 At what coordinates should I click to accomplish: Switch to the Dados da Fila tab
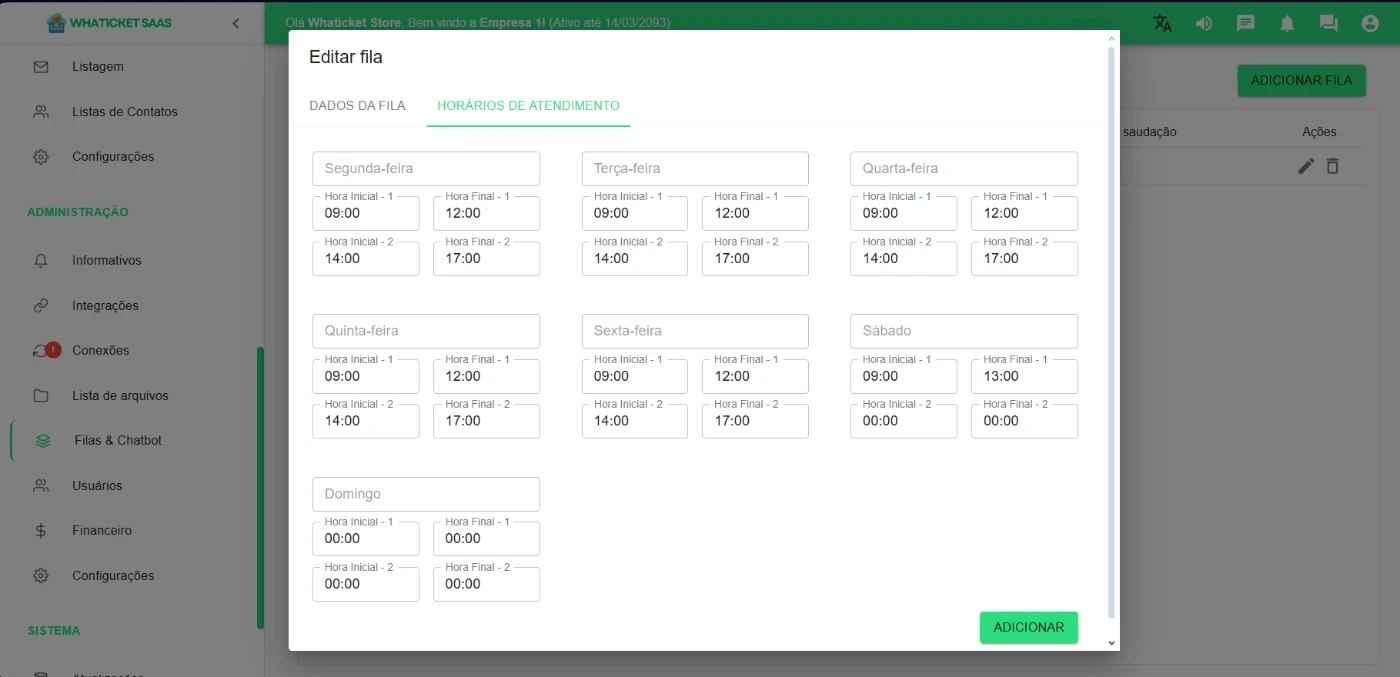coord(357,105)
